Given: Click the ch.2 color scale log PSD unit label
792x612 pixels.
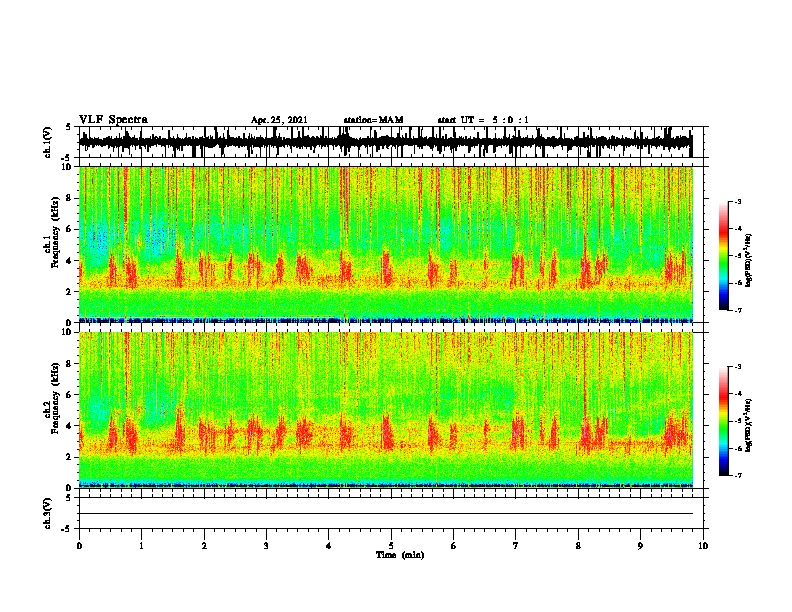Looking at the screenshot, I should point(749,425).
